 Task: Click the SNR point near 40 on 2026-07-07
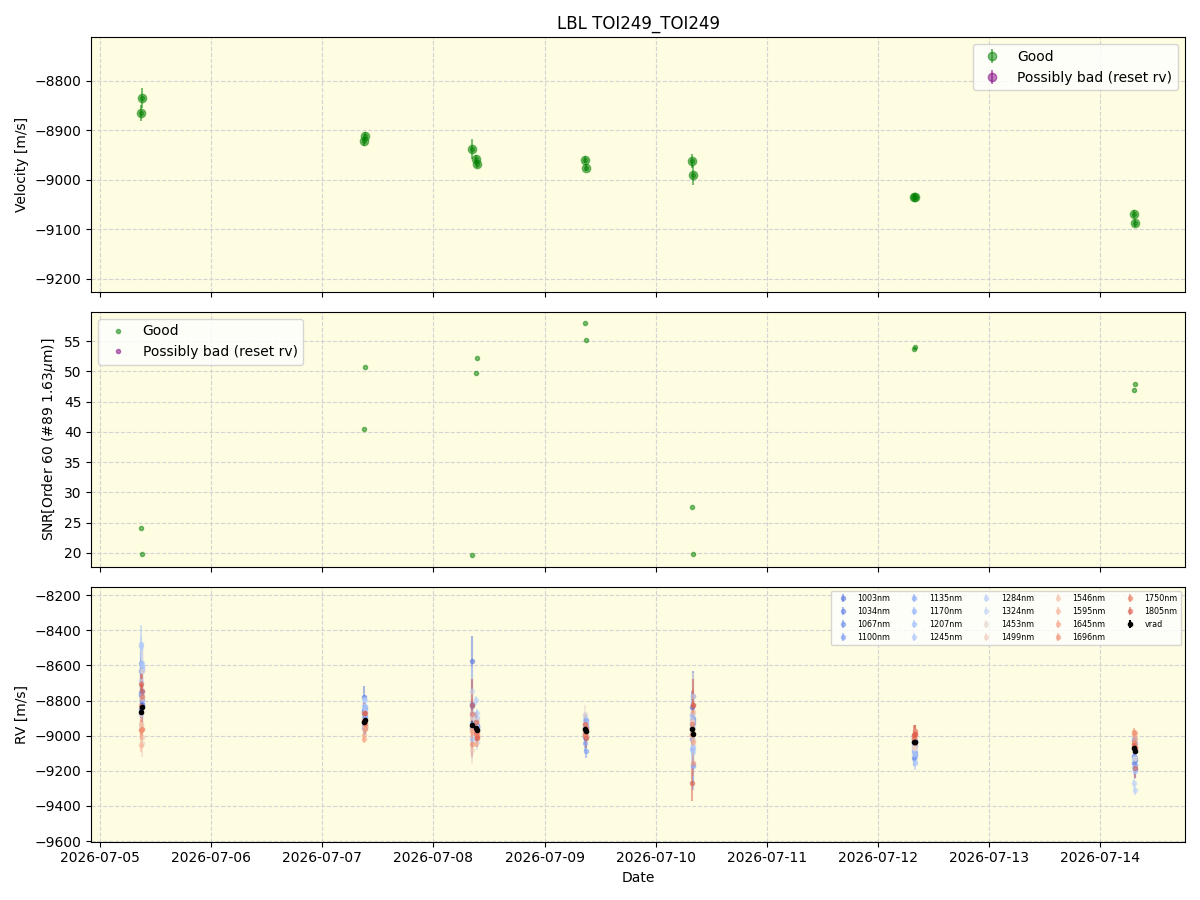pos(364,429)
